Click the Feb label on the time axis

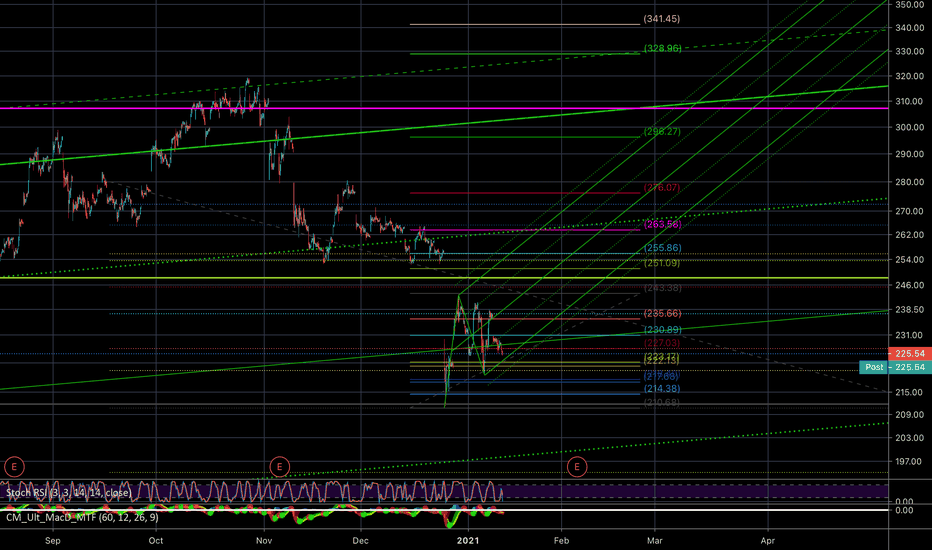(x=561, y=540)
